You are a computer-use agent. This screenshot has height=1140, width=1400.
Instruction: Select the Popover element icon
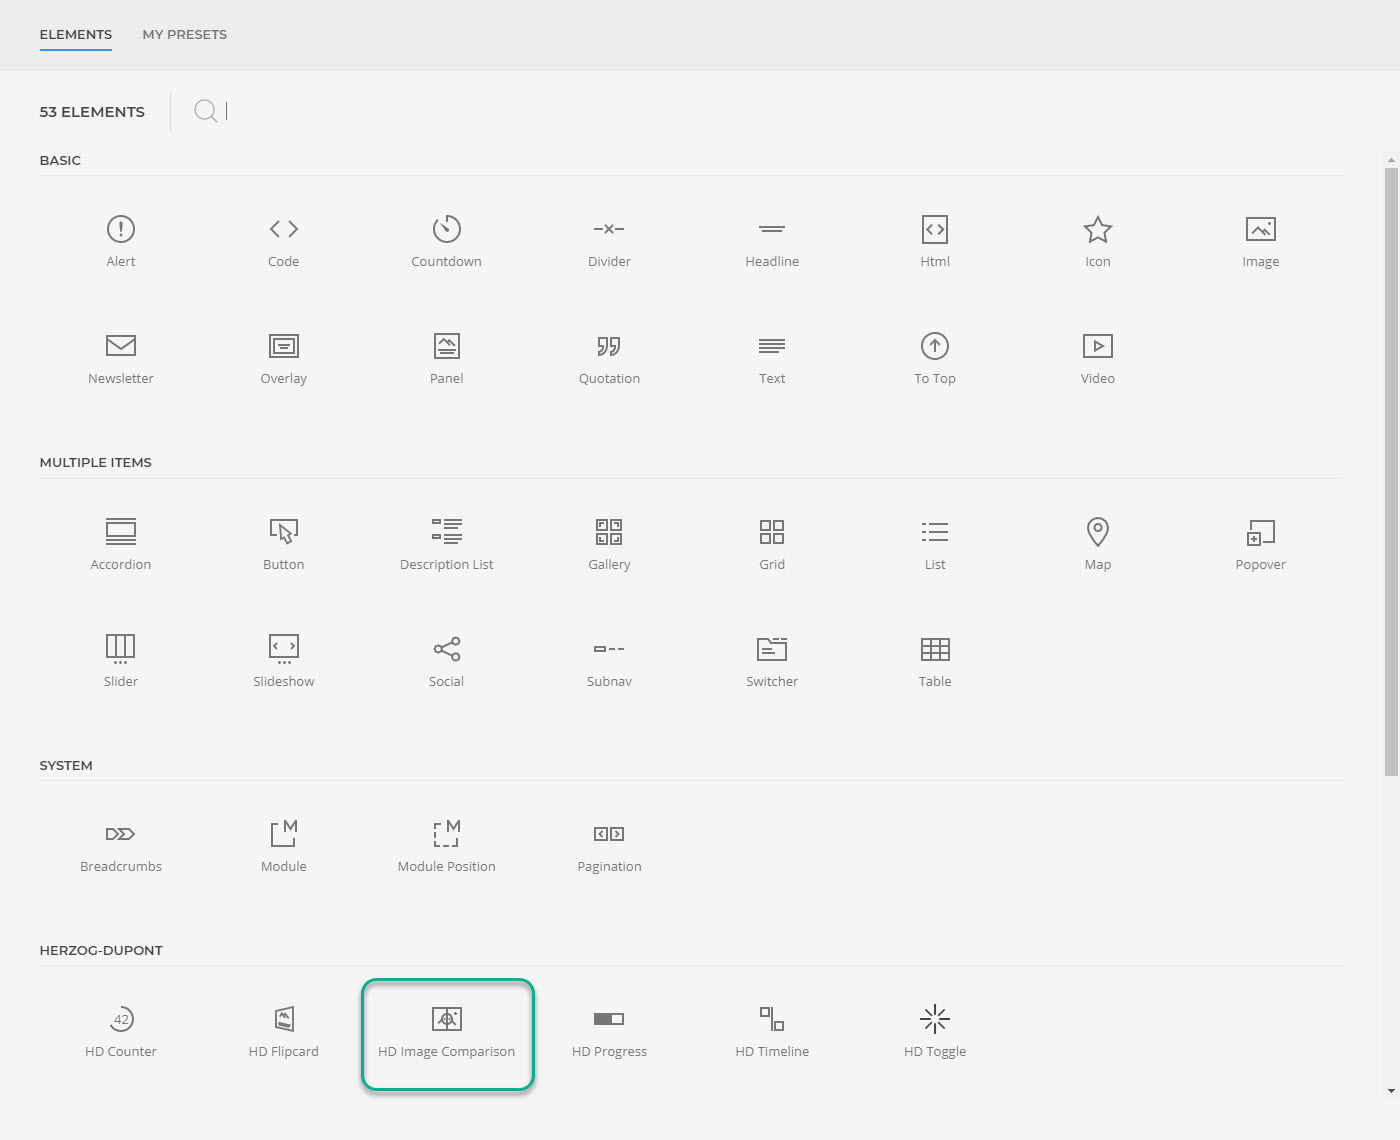coord(1260,543)
